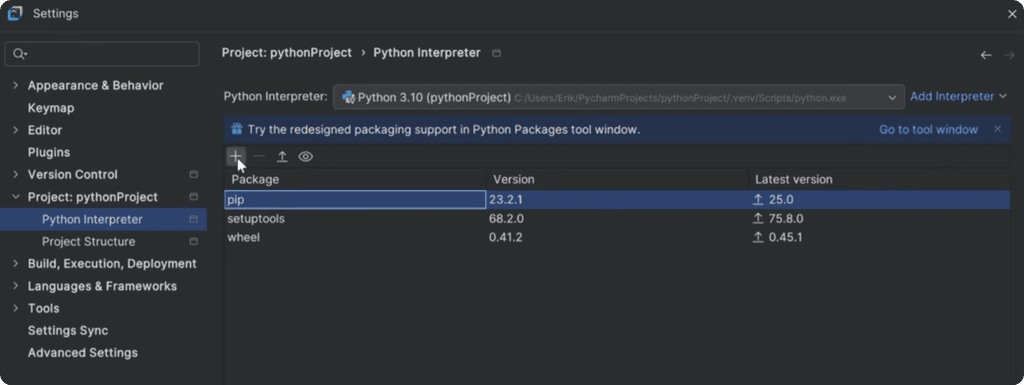
Task: Open Advanced Settings page
Action: pyautogui.click(x=83, y=353)
